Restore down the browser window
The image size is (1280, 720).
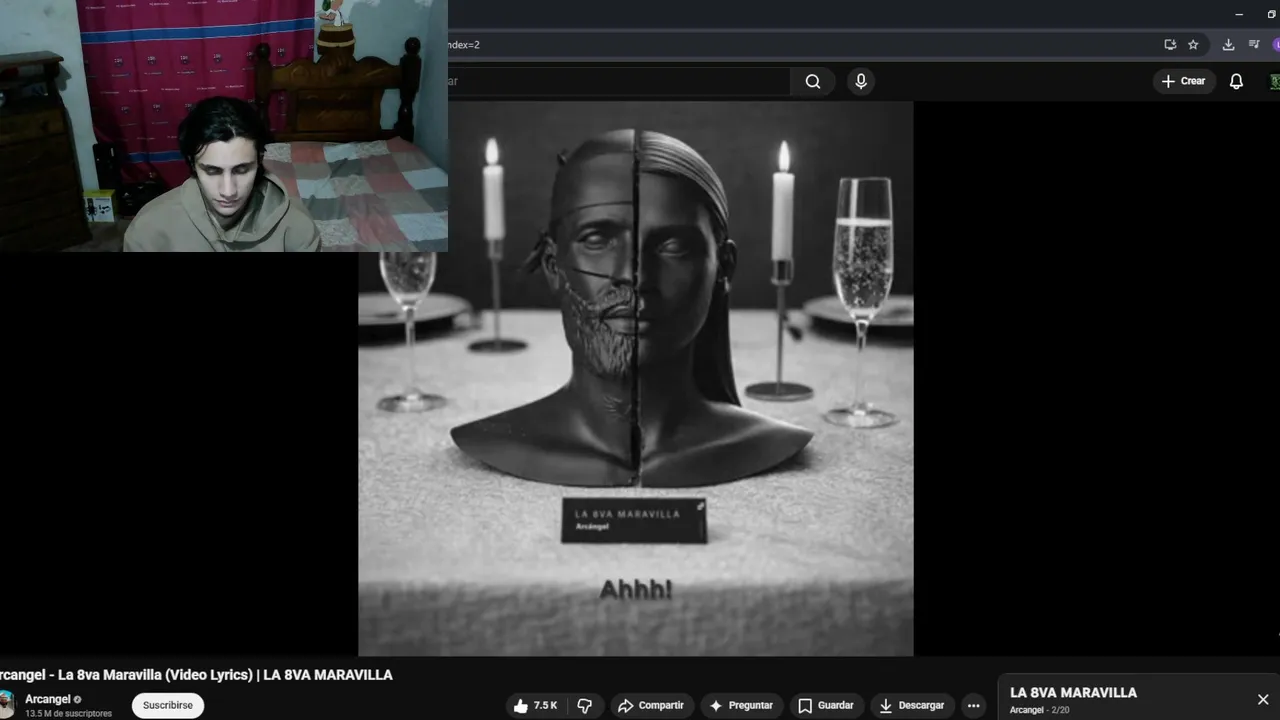1271,14
